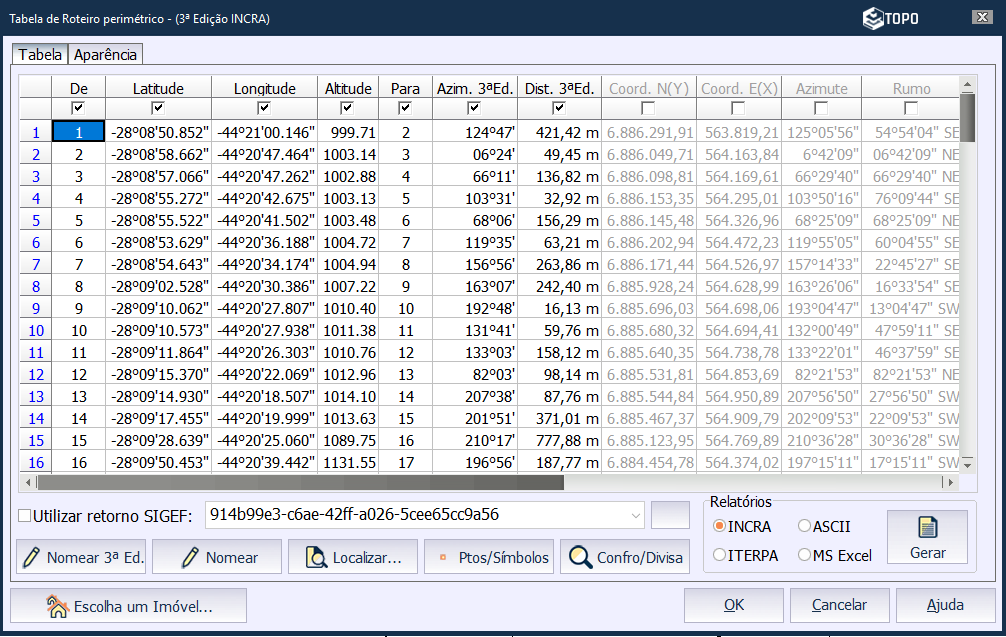This screenshot has height=637, width=1006.
Task: Open the Localizar search tool
Action: click(x=353, y=557)
